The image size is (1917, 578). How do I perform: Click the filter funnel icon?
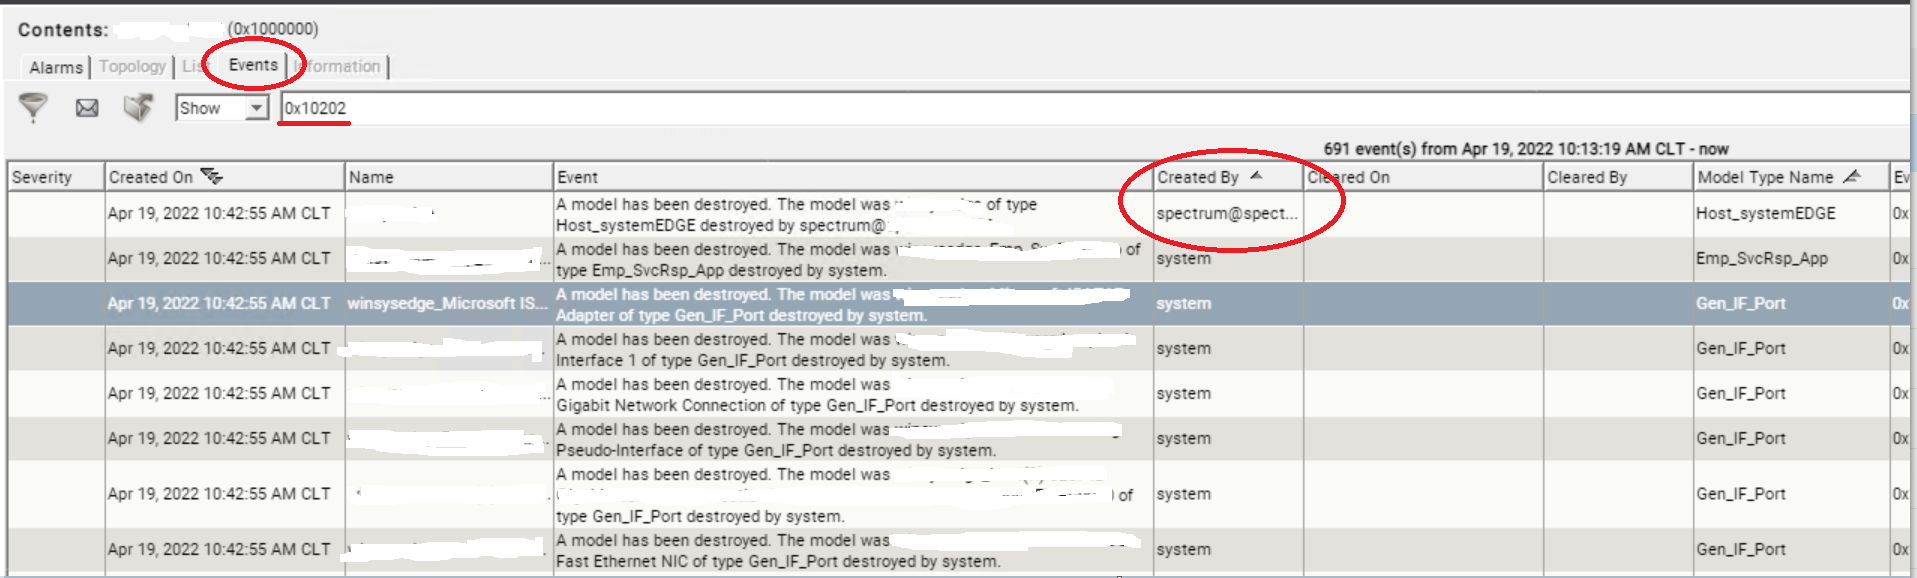click(33, 107)
